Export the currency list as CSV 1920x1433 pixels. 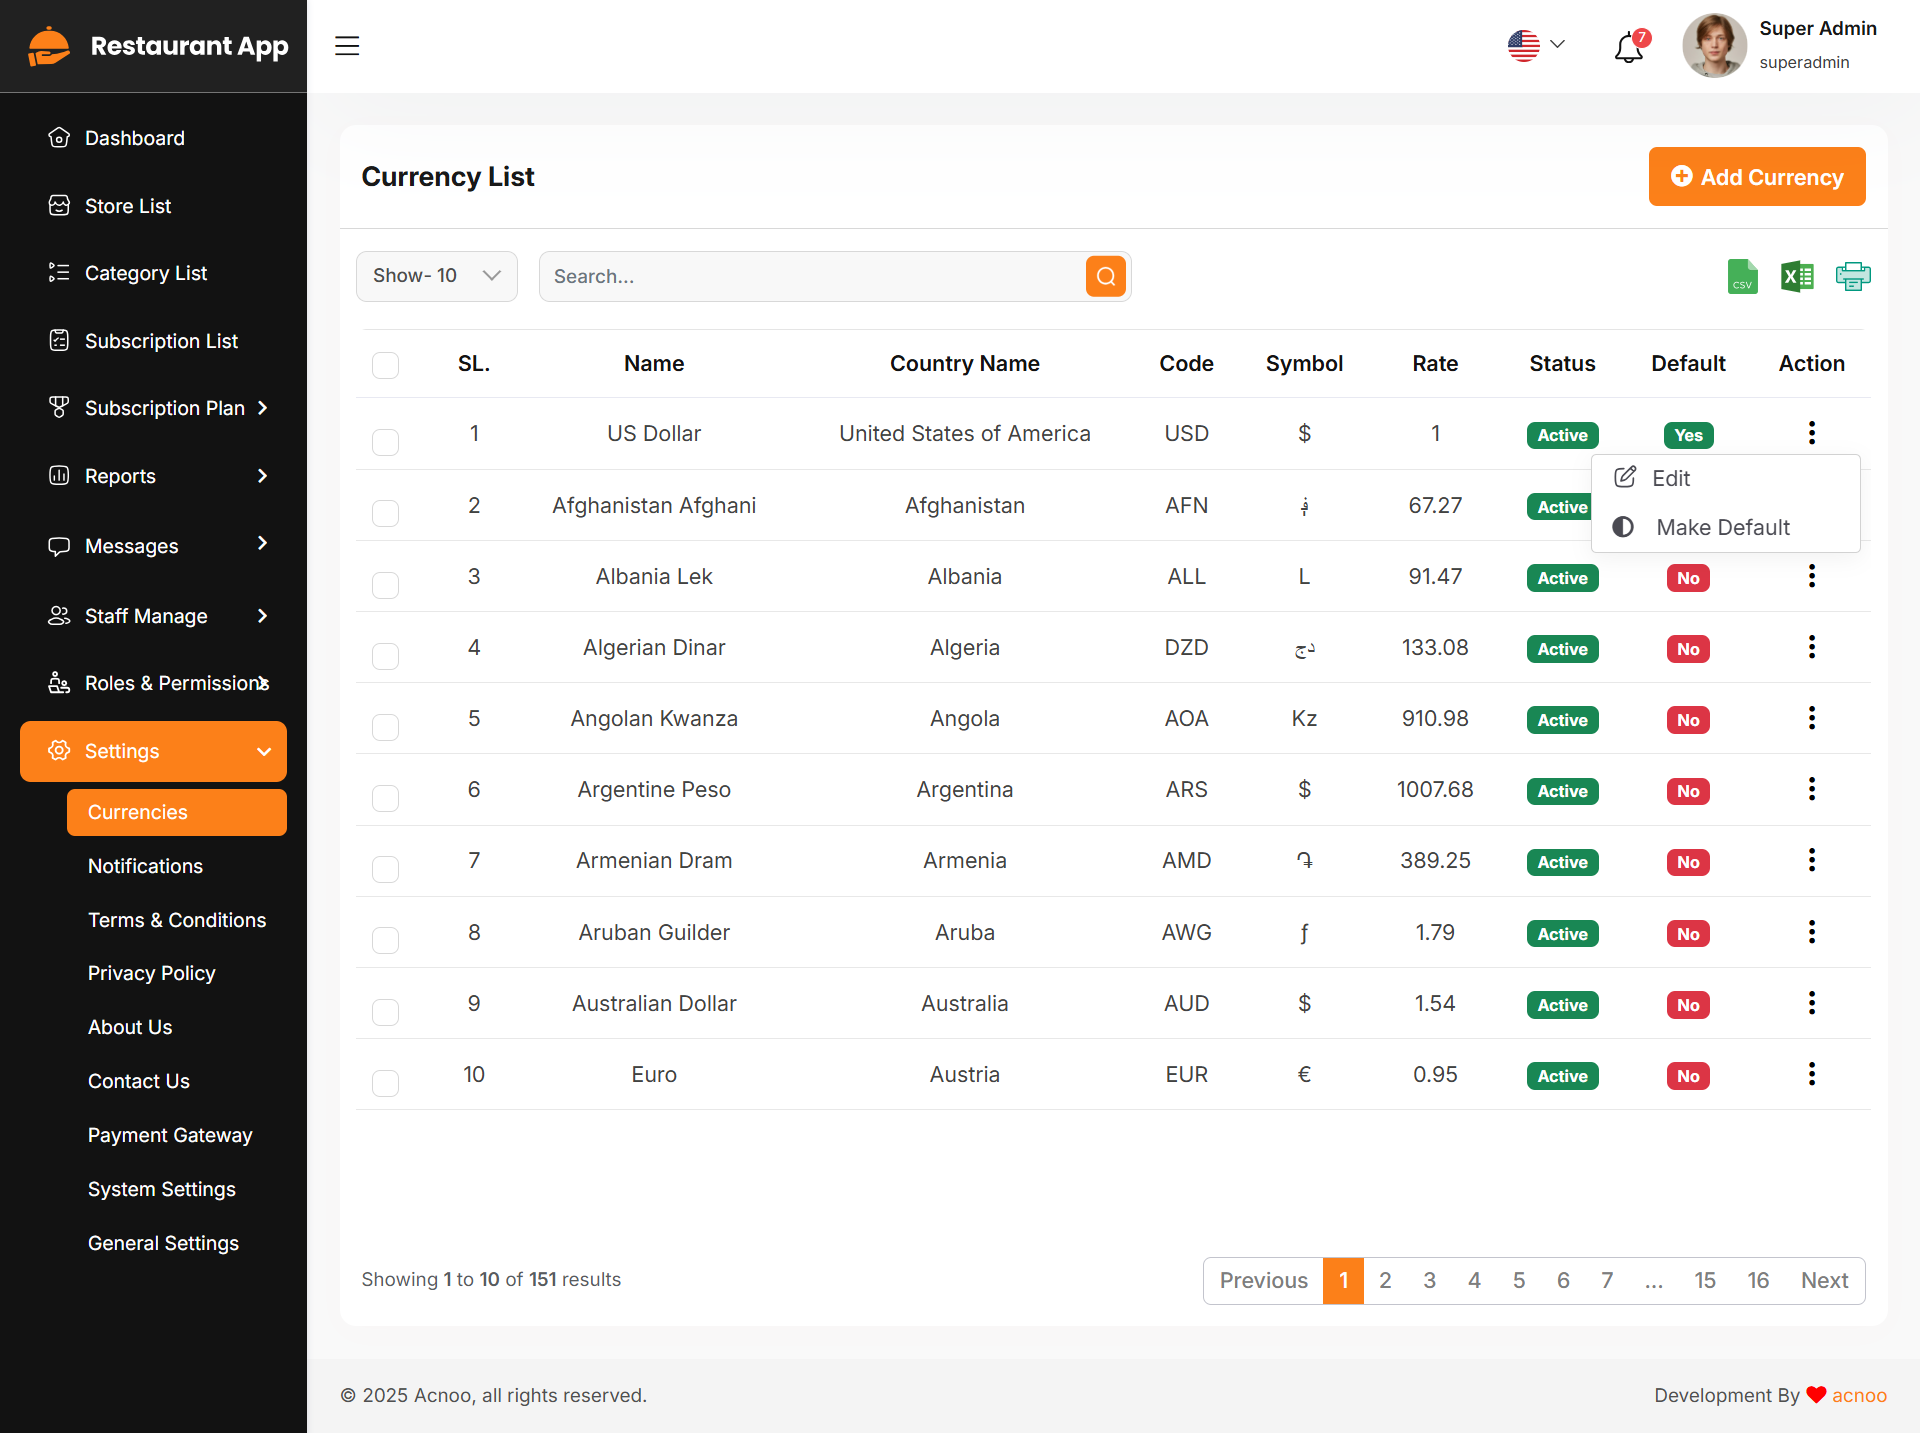pos(1742,277)
